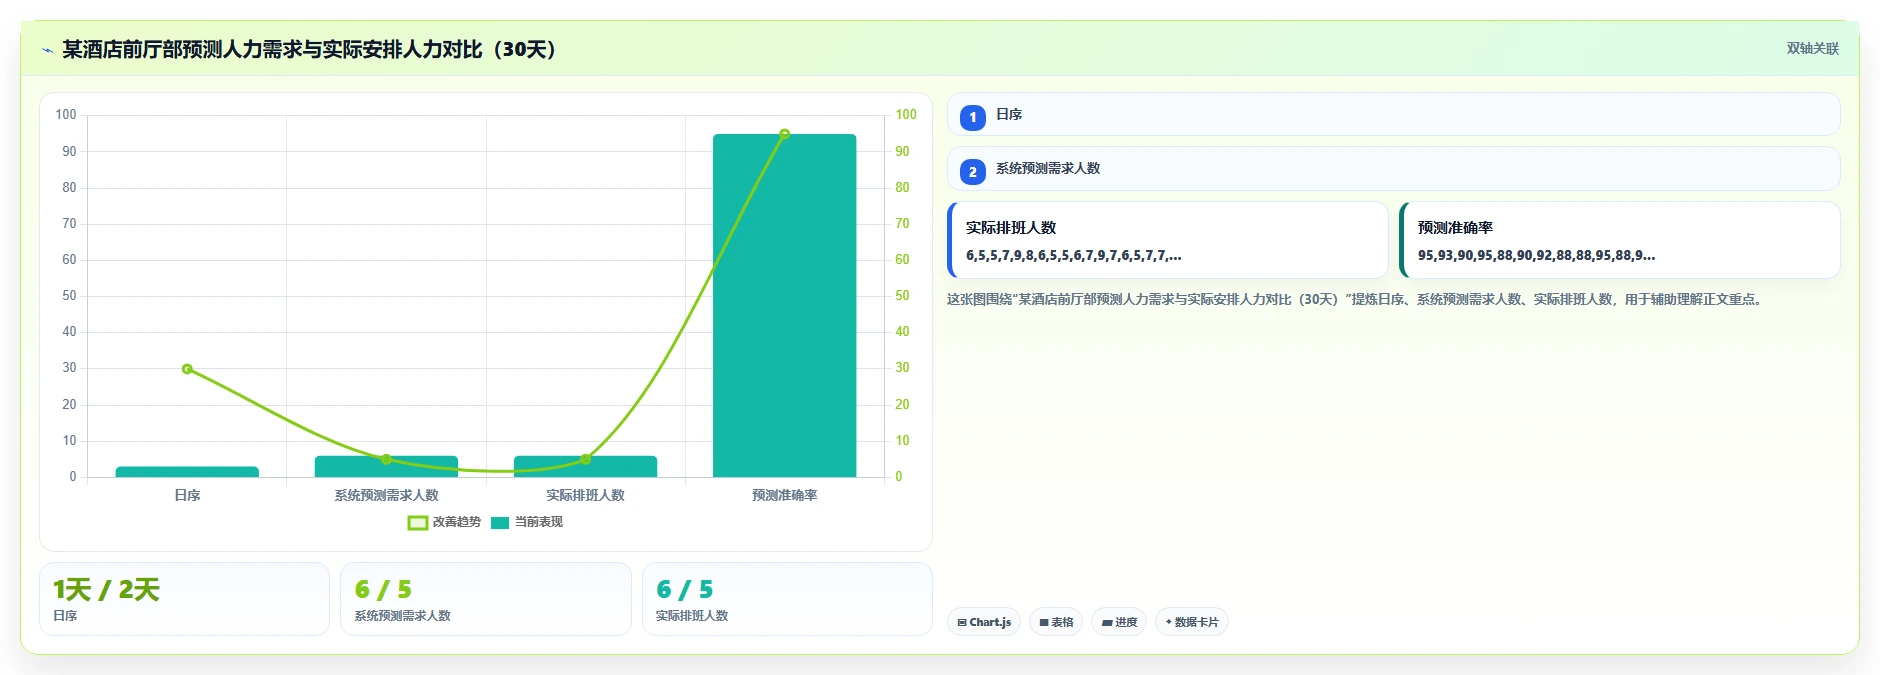Click the Chart.js tag icon
This screenshot has width=1880, height=675.
[962, 622]
